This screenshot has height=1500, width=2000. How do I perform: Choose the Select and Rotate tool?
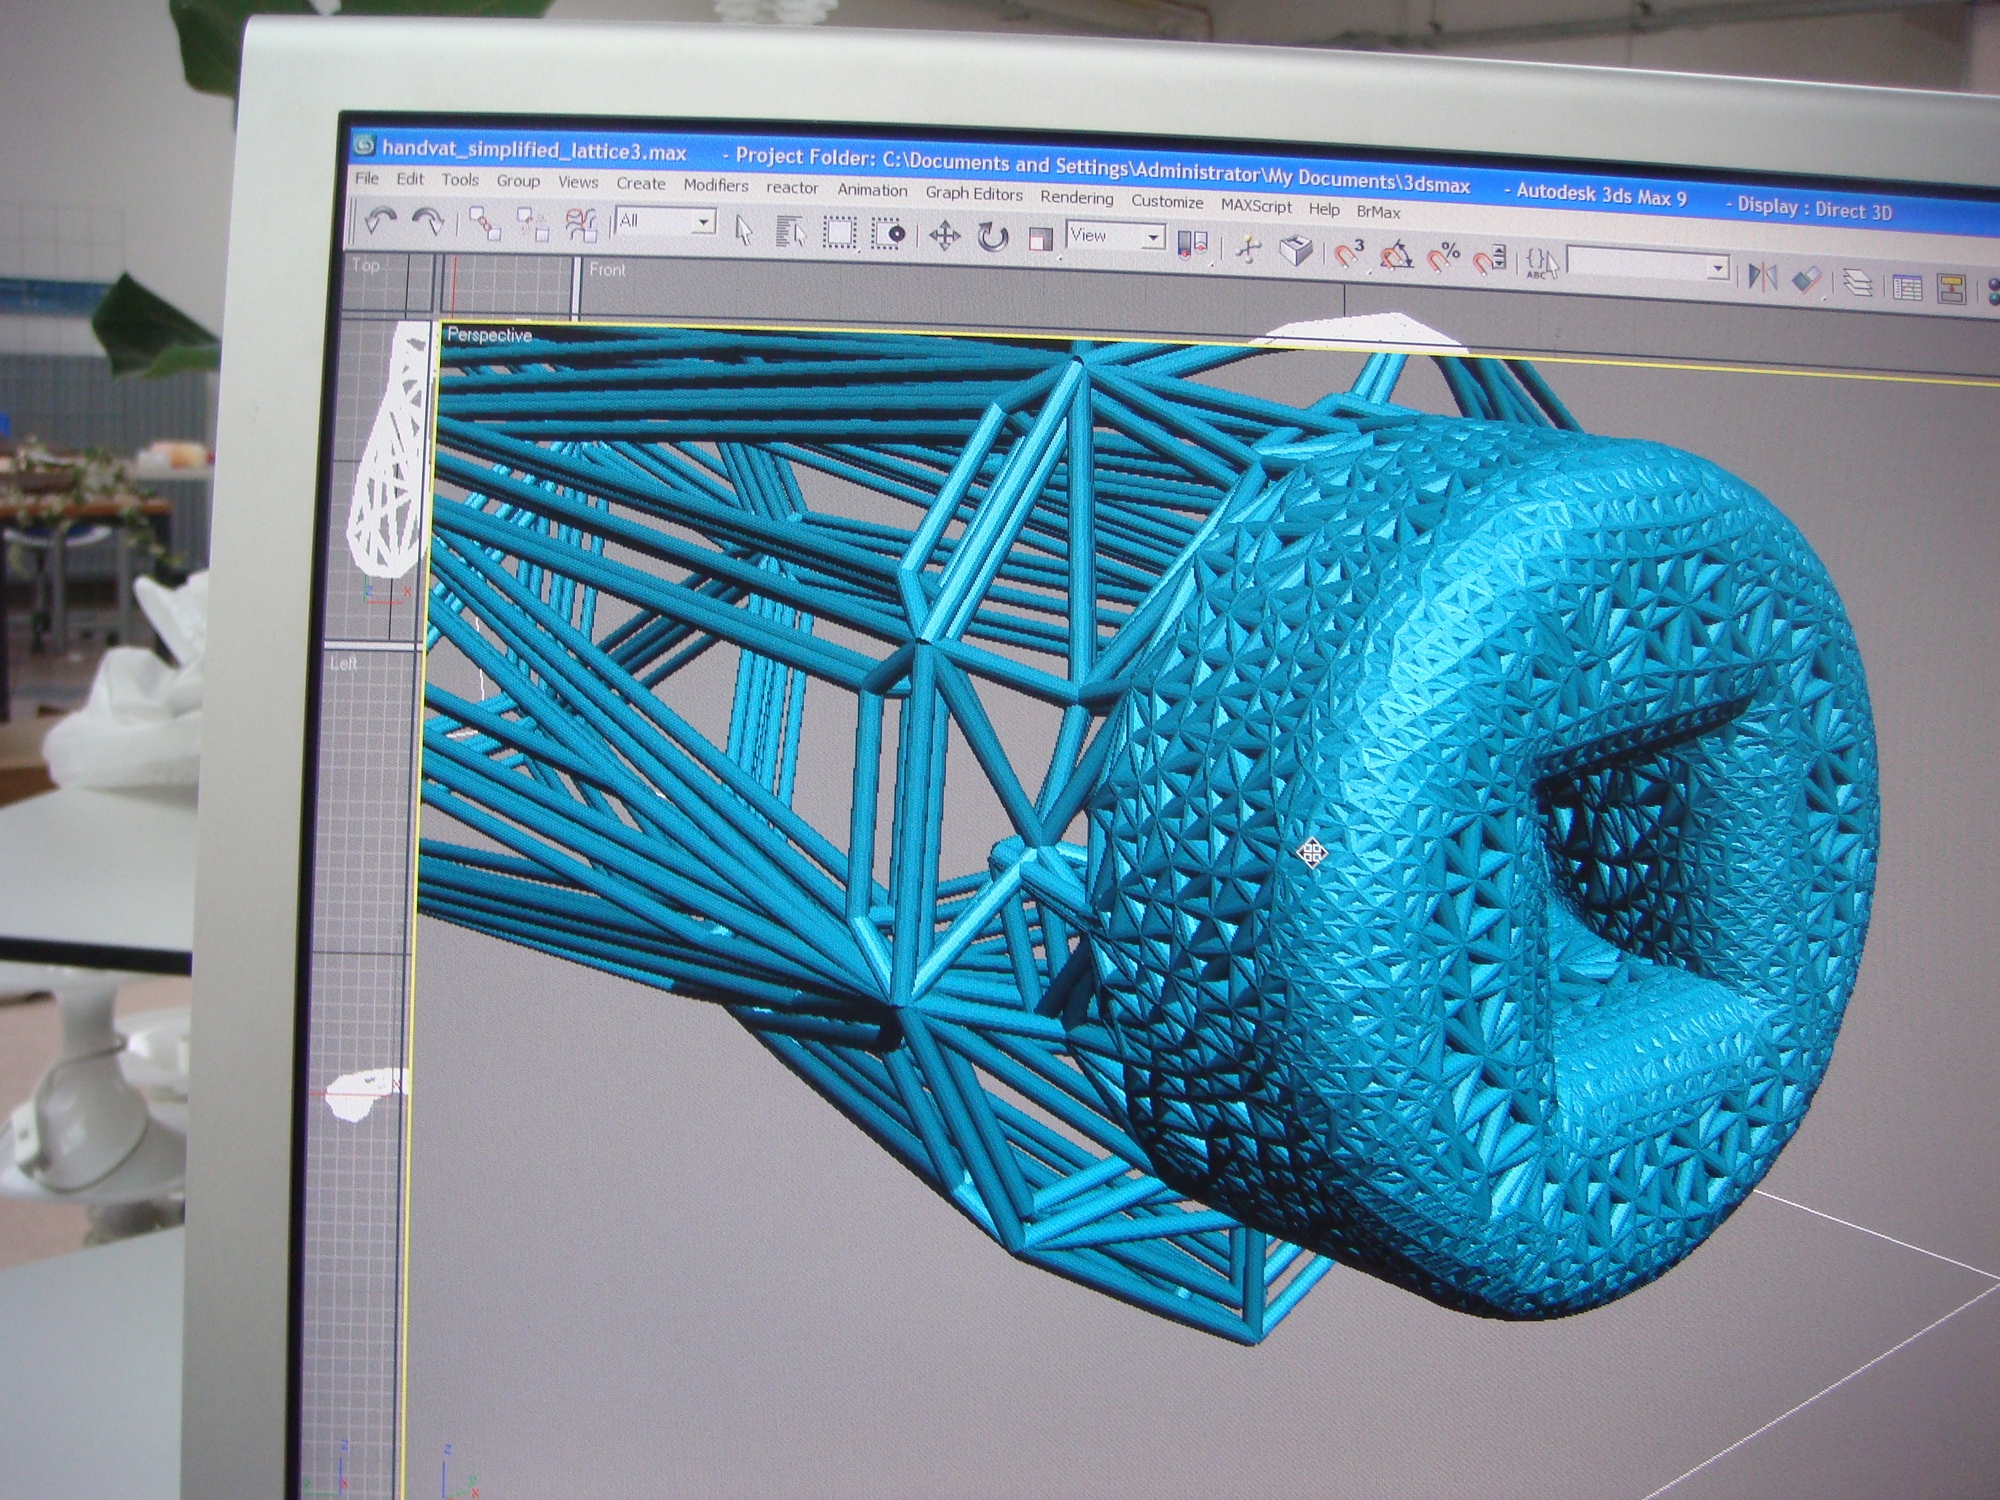(992, 238)
